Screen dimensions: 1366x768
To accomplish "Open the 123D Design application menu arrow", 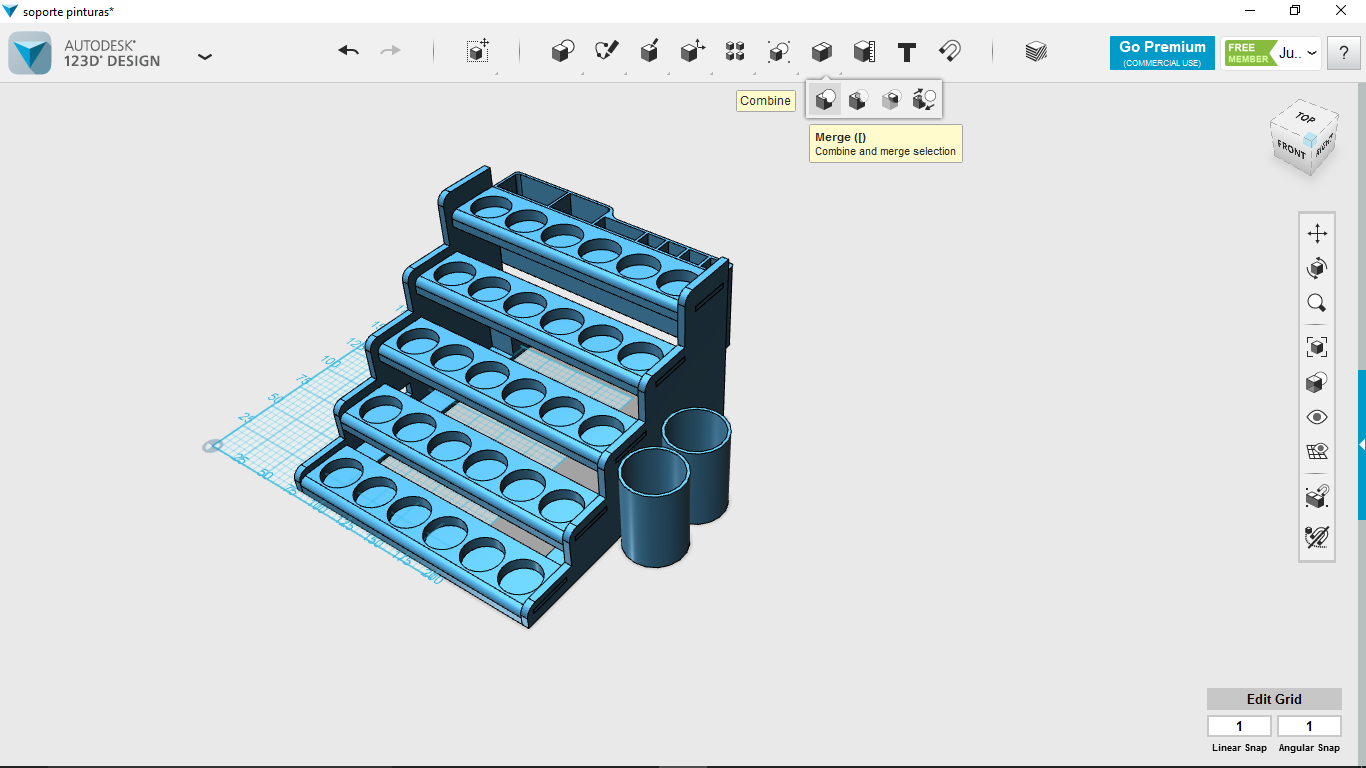I will (205, 56).
